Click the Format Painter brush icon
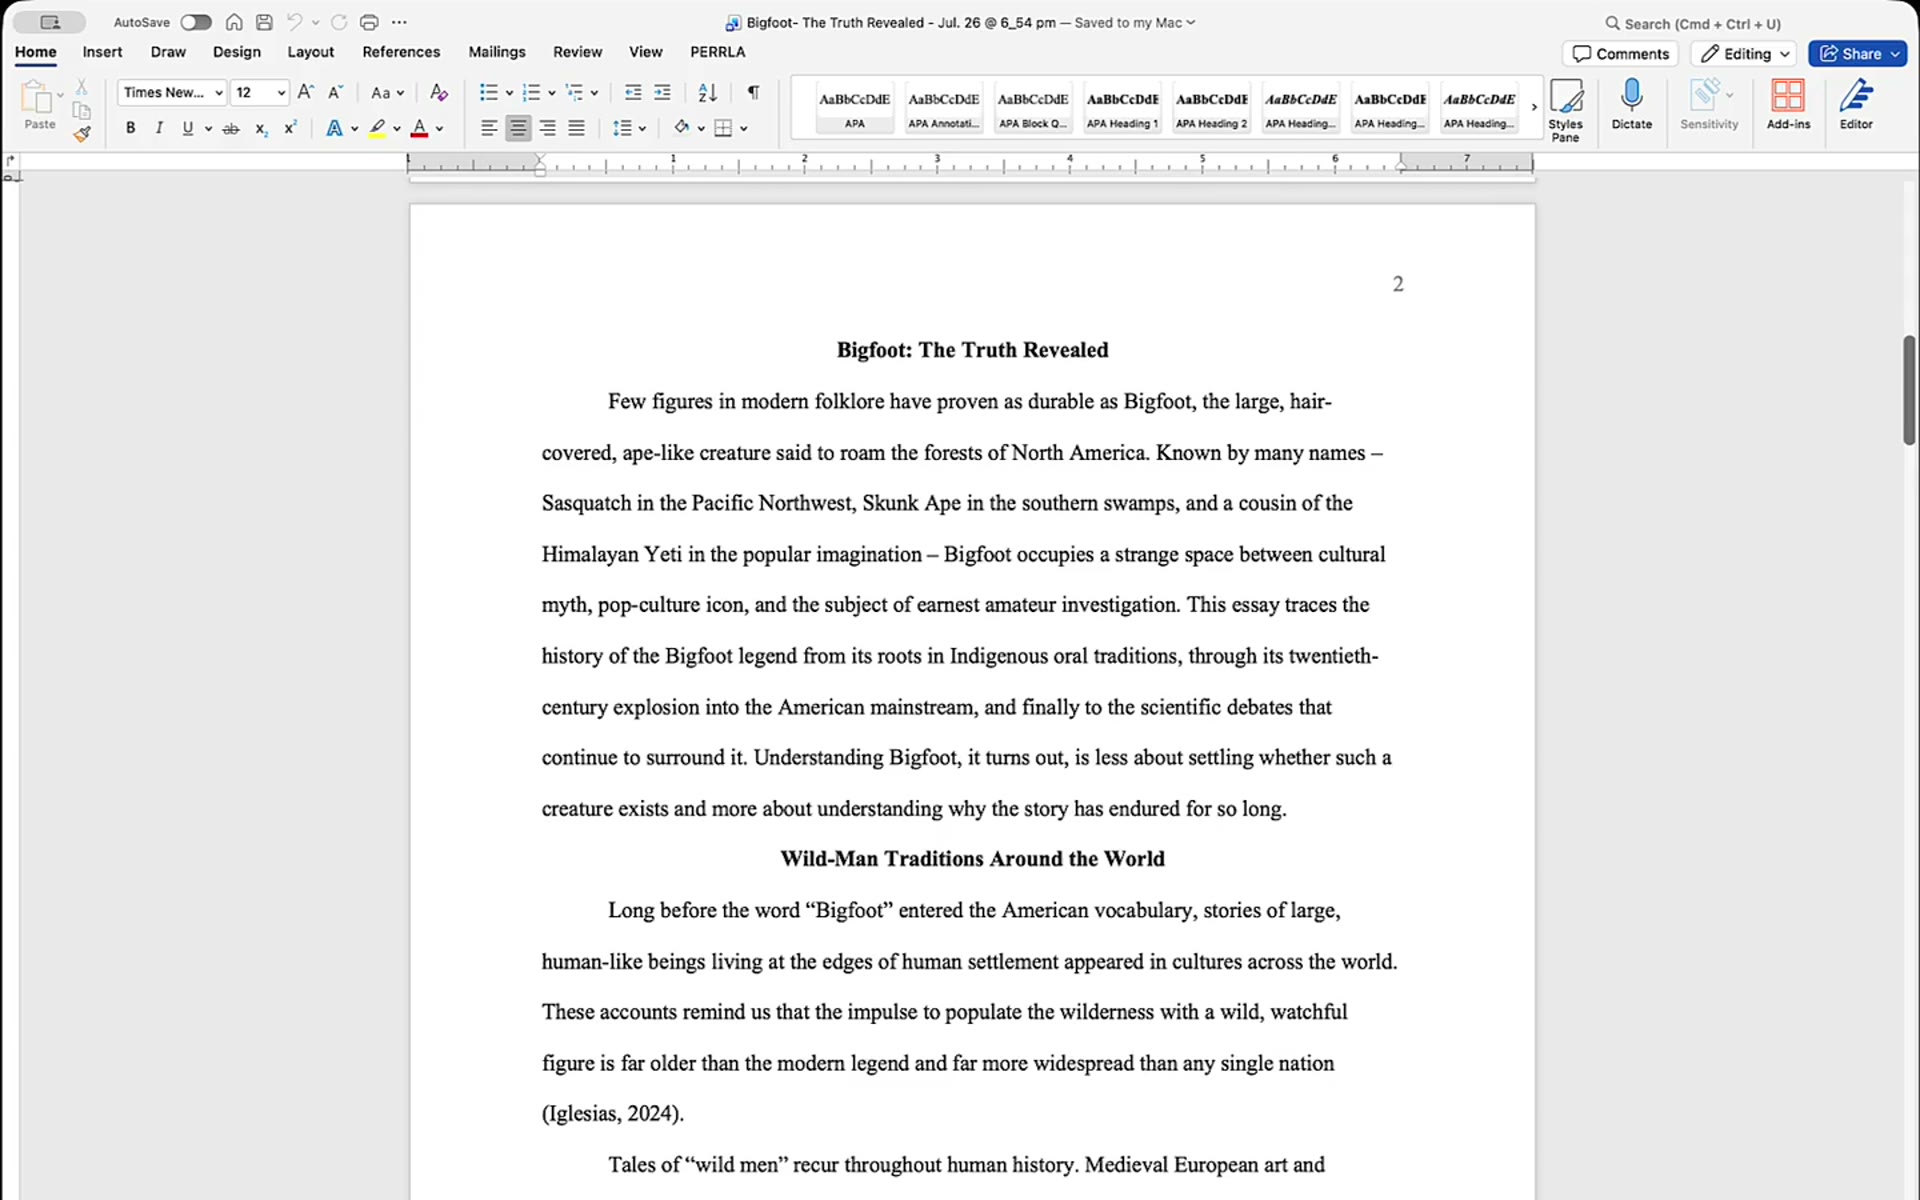Screen dimensions: 1920x1200 coord(82,133)
